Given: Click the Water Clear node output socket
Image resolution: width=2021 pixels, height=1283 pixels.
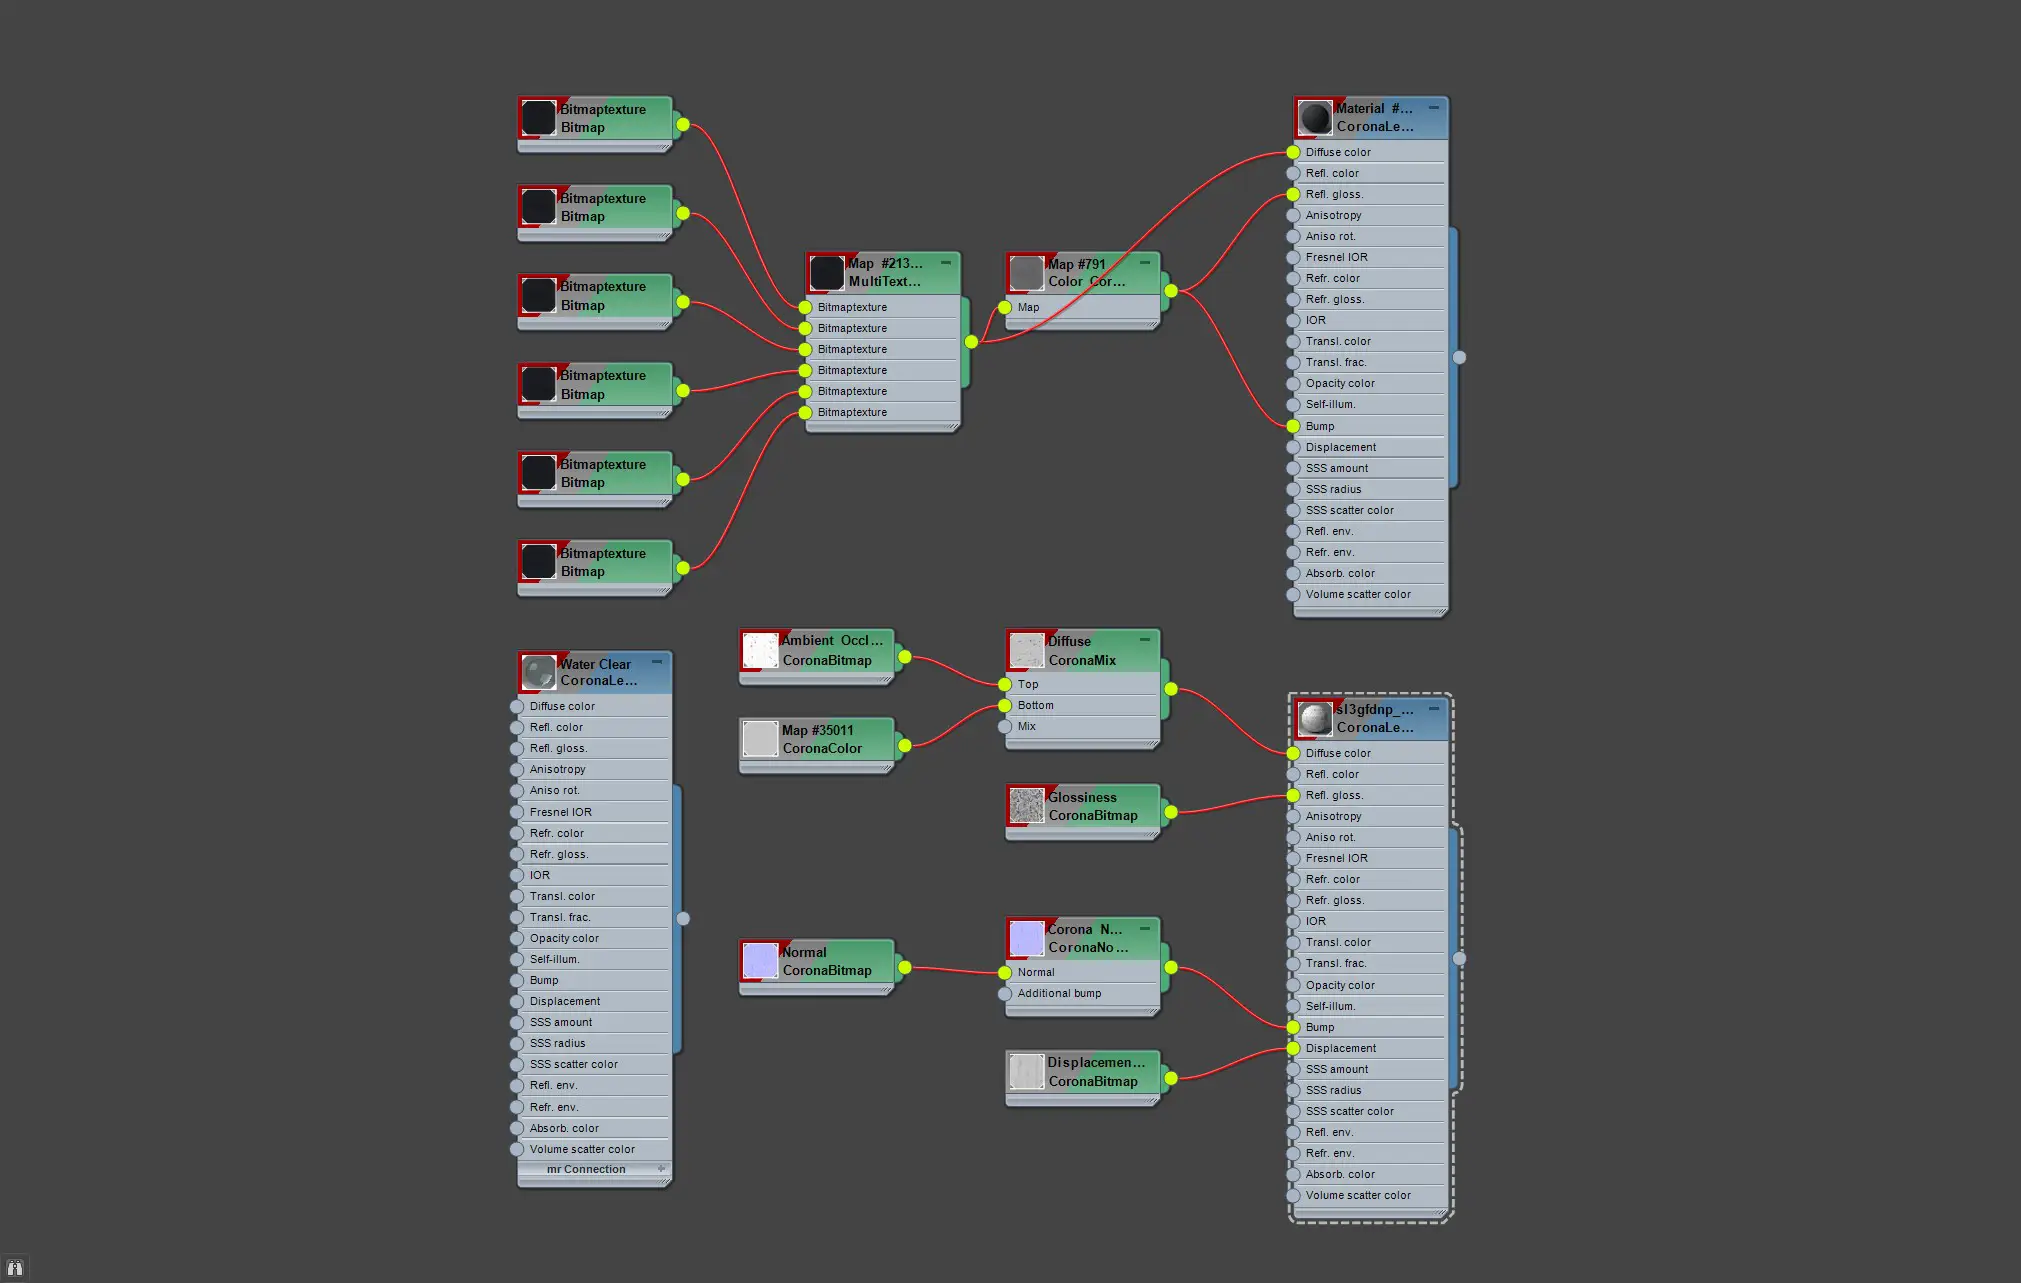Looking at the screenshot, I should pyautogui.click(x=683, y=918).
